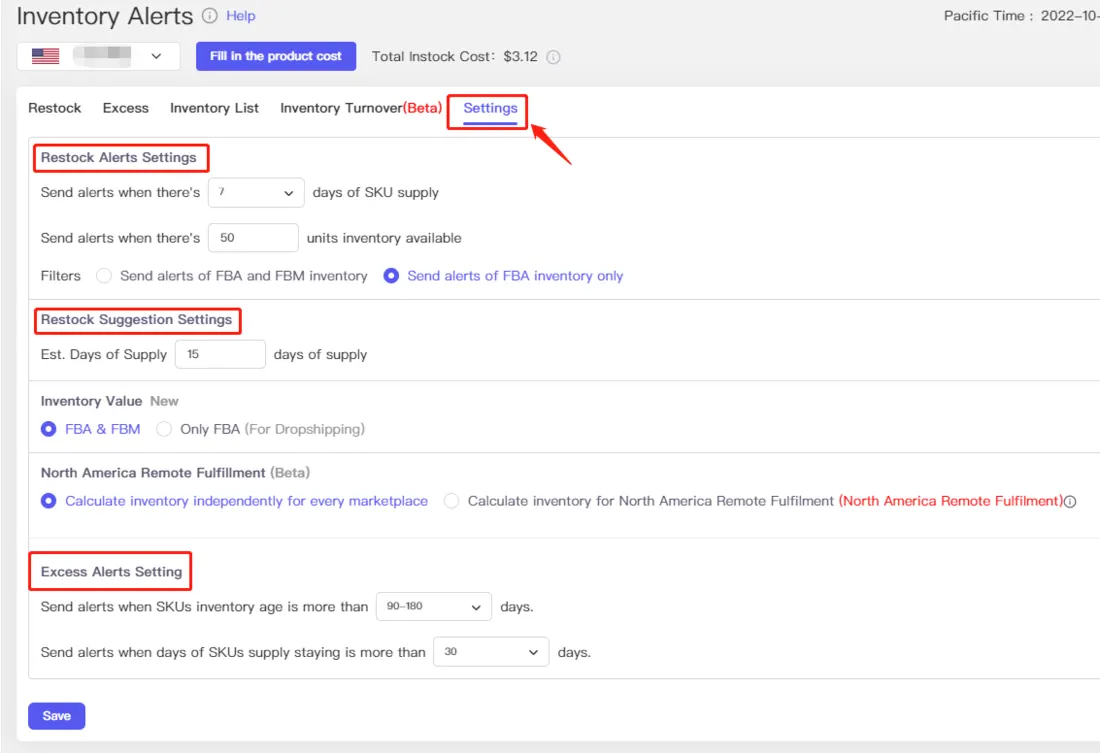
Task: Click the Save button
Action: 56,715
